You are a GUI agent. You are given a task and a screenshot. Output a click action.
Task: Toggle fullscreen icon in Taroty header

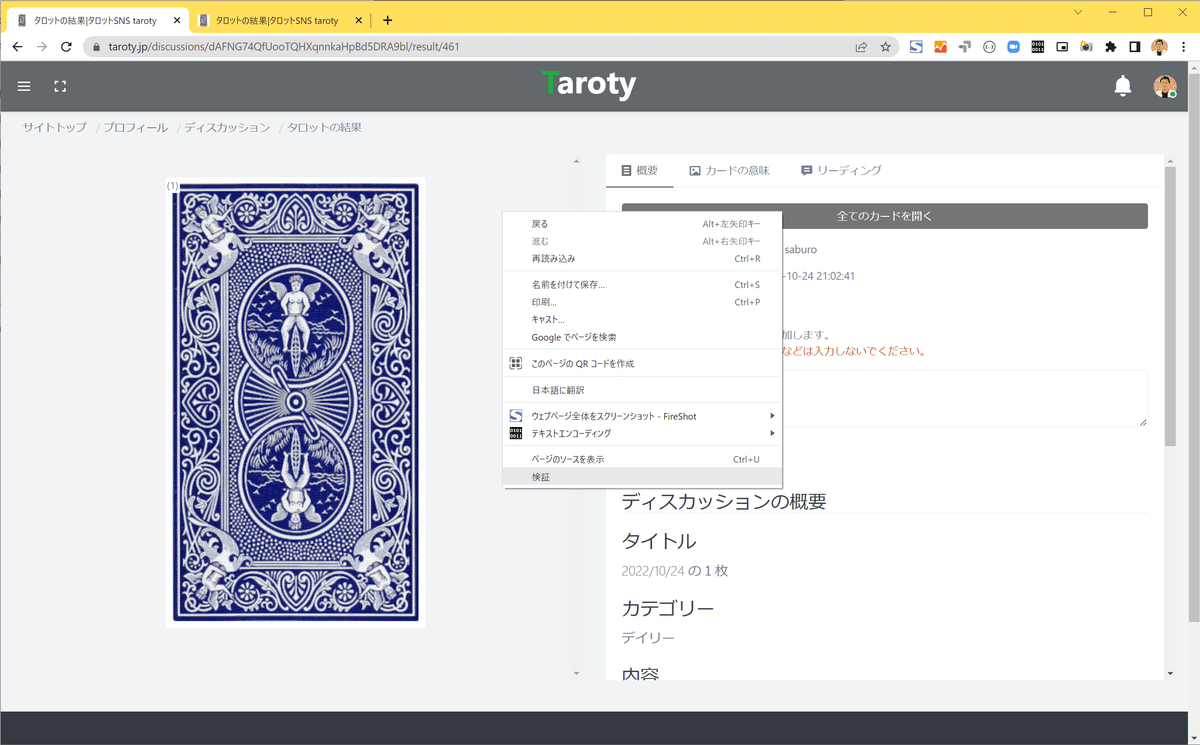coord(60,86)
